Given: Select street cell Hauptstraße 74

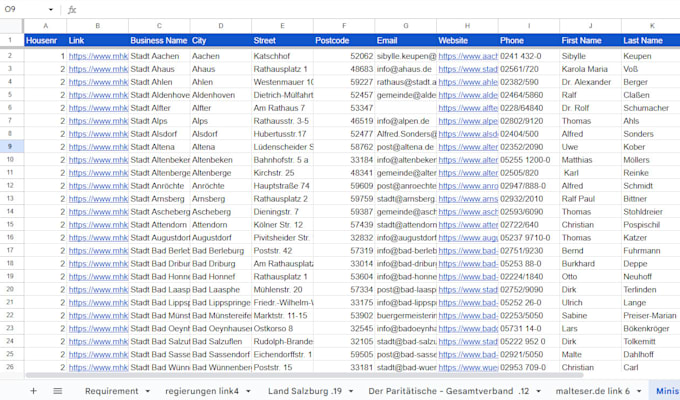Looking at the screenshot, I should [x=282, y=186].
